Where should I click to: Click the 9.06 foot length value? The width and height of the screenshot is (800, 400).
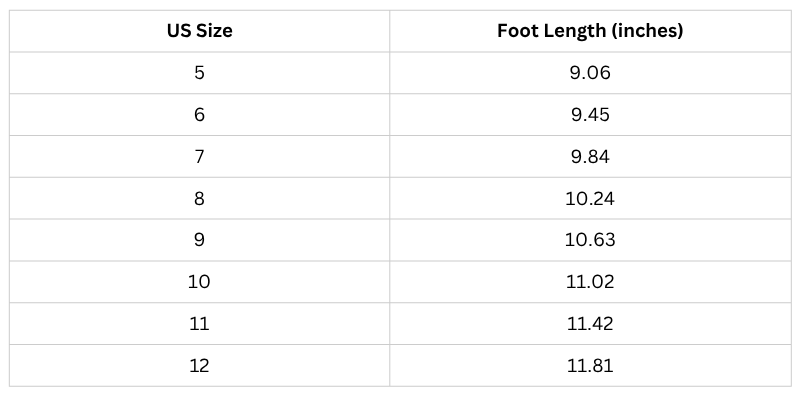590,73
